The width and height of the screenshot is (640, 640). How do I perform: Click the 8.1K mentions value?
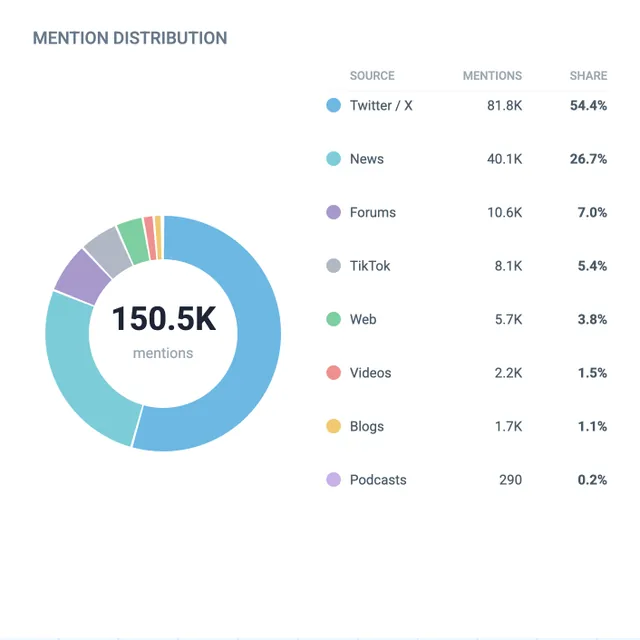(x=508, y=266)
